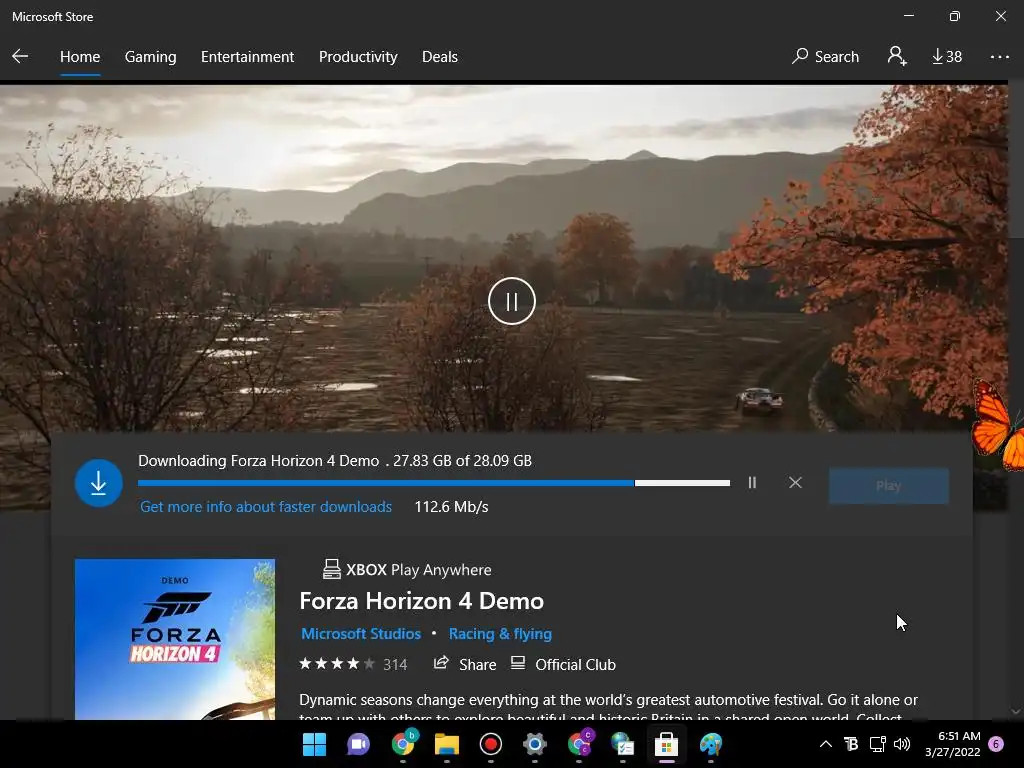Open File Explorer from the taskbar
This screenshot has height=768, width=1024.
coord(447,744)
